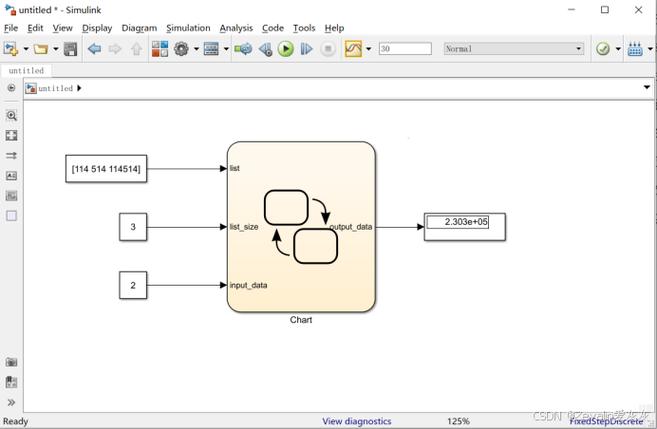
Task: Click the Model Configuration gear icon
Action: coord(182,49)
